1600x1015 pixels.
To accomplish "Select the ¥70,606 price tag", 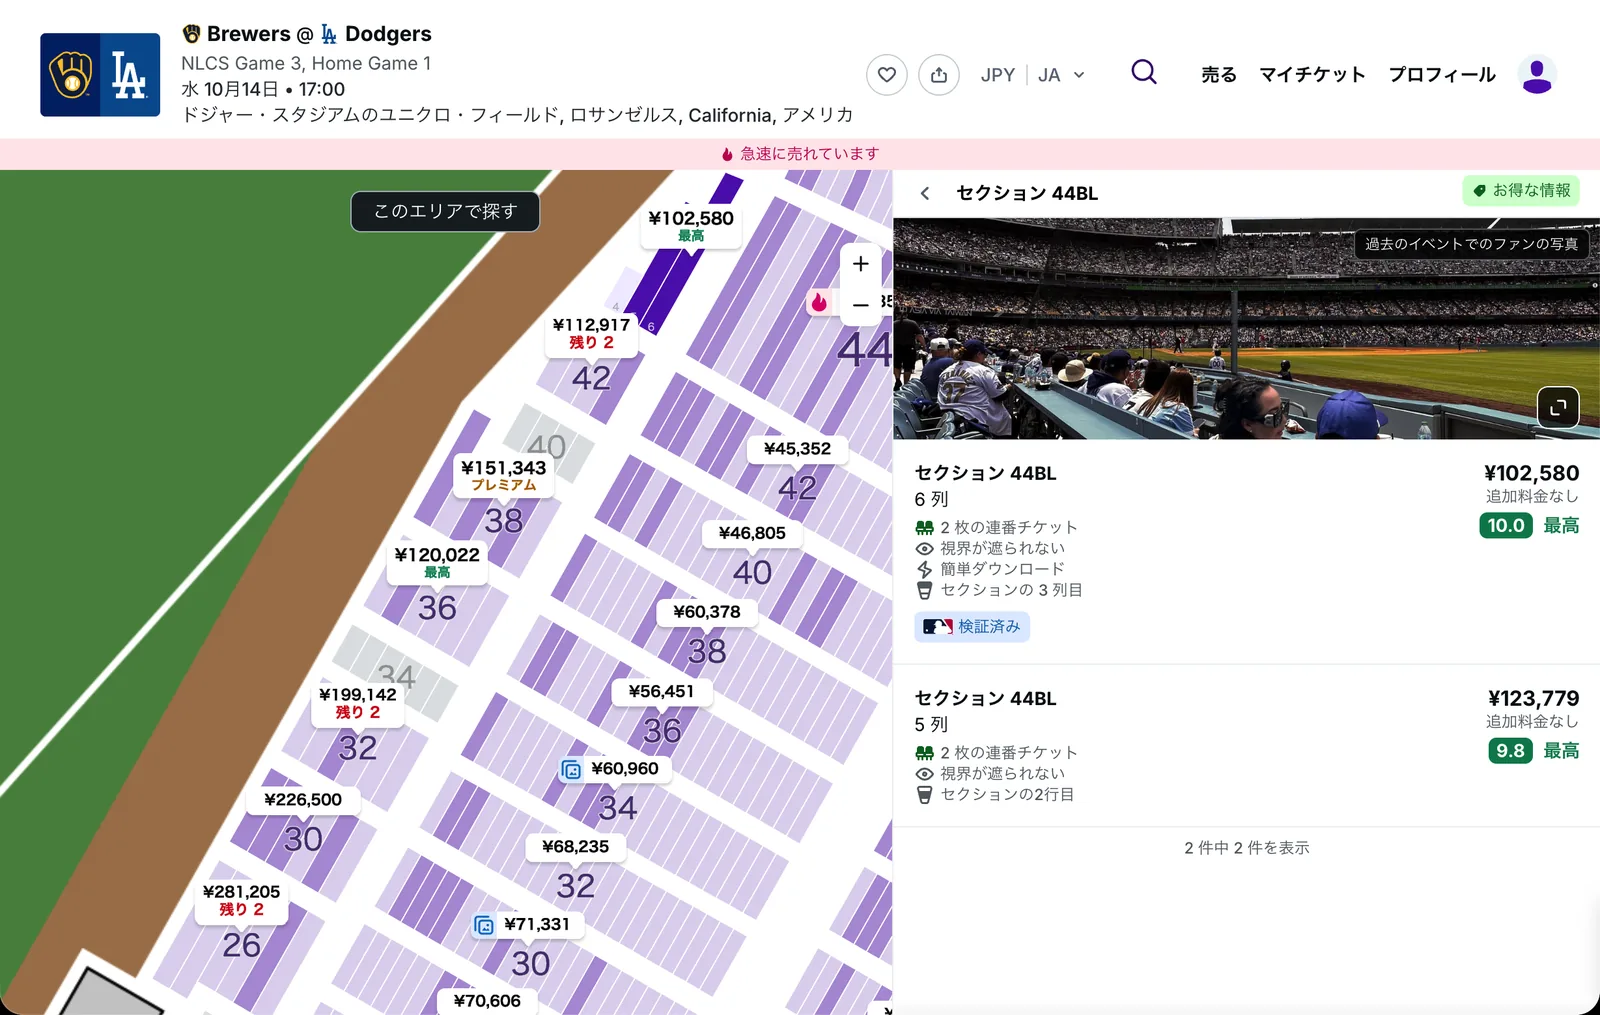I will (487, 1001).
